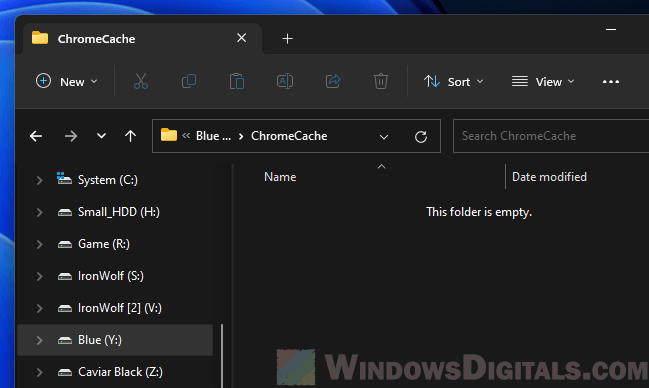Show hidden breadcrumb path chevrons
Screen dimensions: 649x388
click(186, 135)
